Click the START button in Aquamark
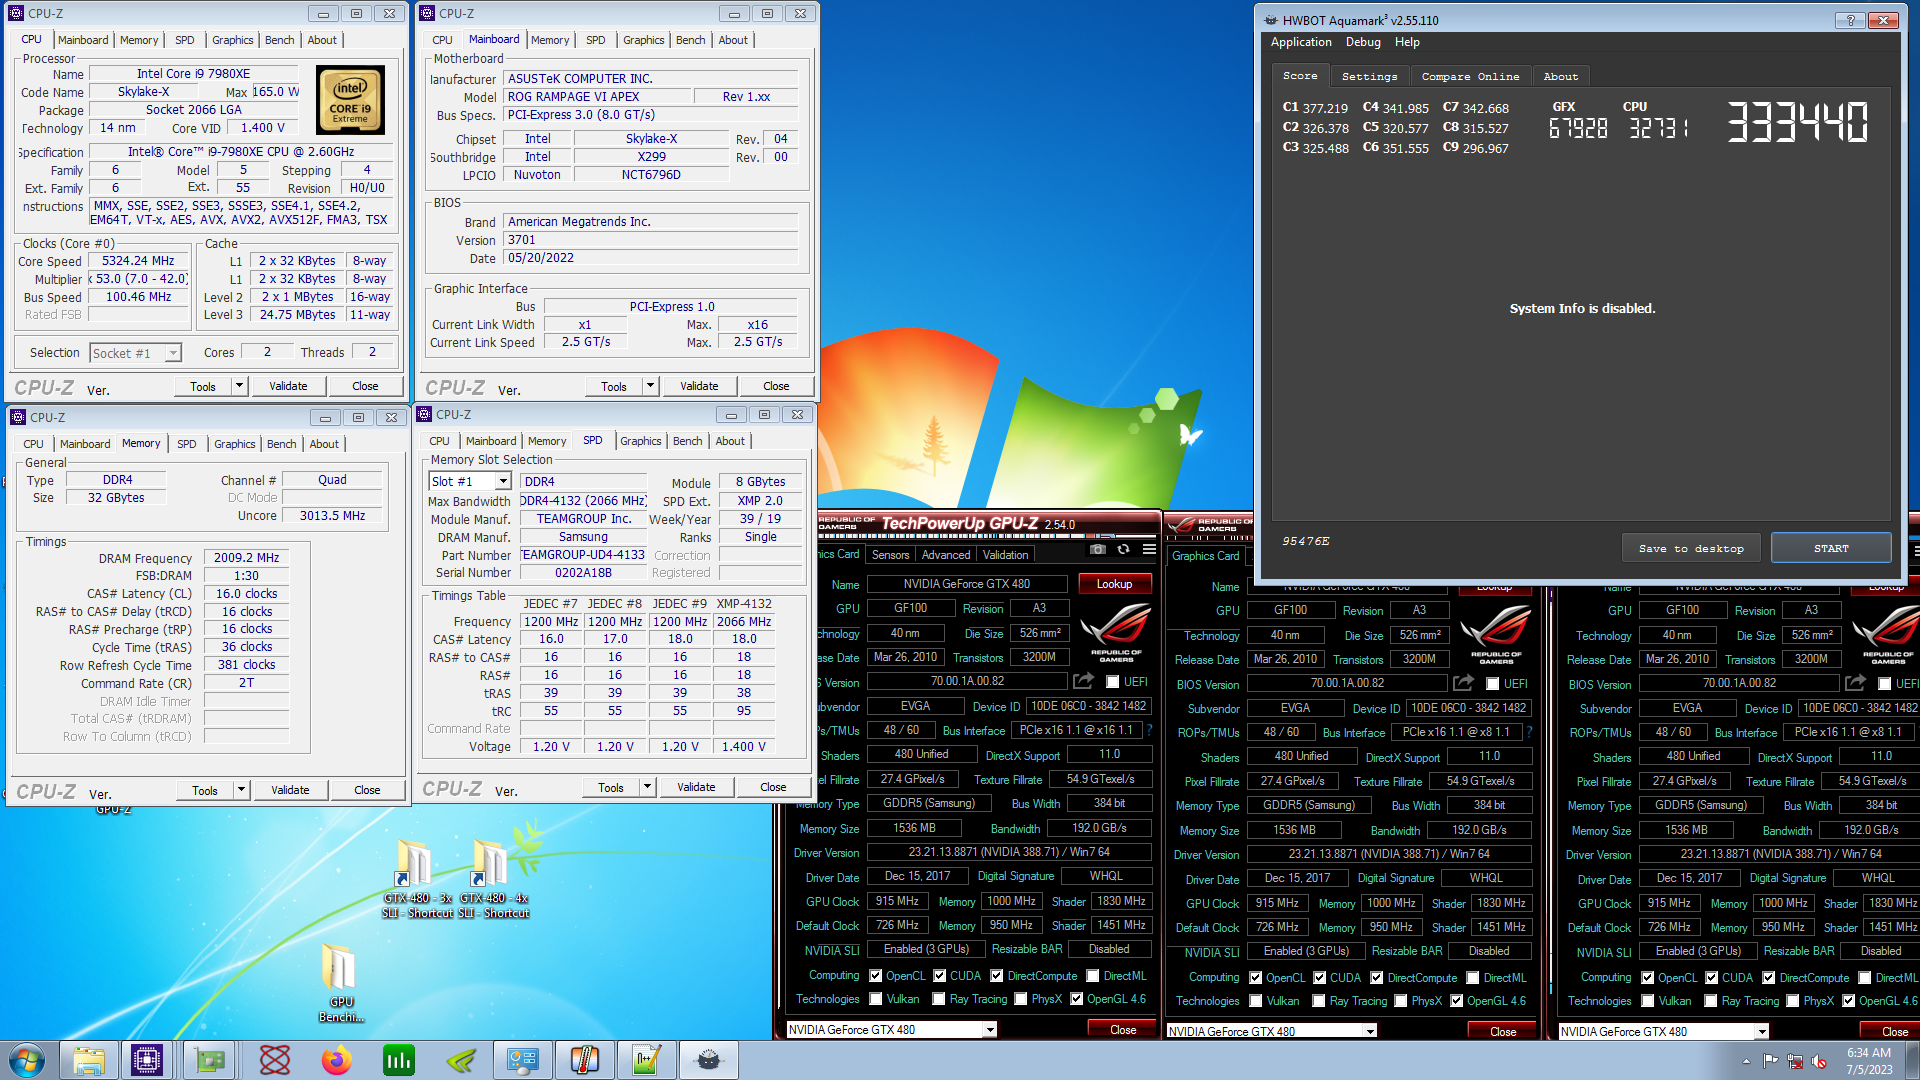 point(1831,548)
